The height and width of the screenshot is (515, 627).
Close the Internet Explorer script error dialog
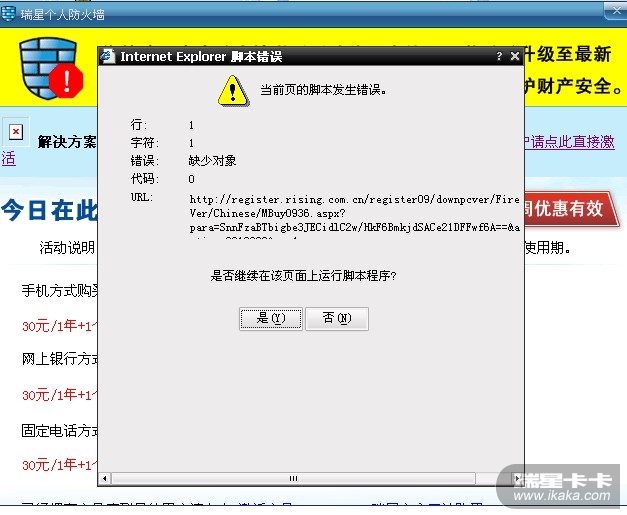pos(515,56)
